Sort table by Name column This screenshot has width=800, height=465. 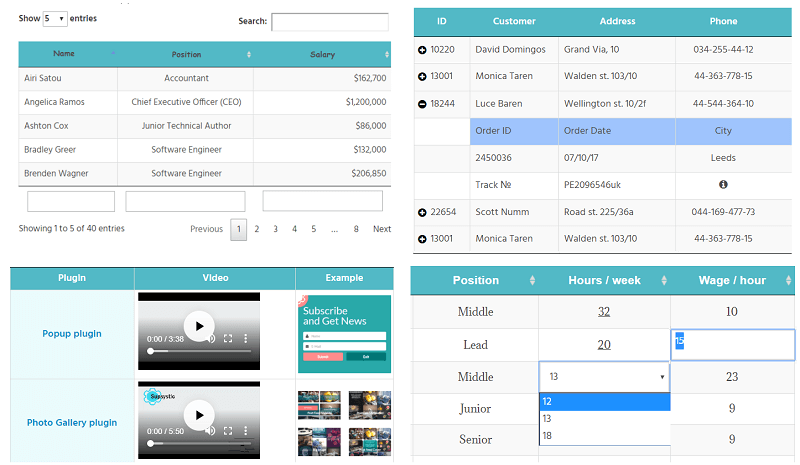click(x=68, y=54)
